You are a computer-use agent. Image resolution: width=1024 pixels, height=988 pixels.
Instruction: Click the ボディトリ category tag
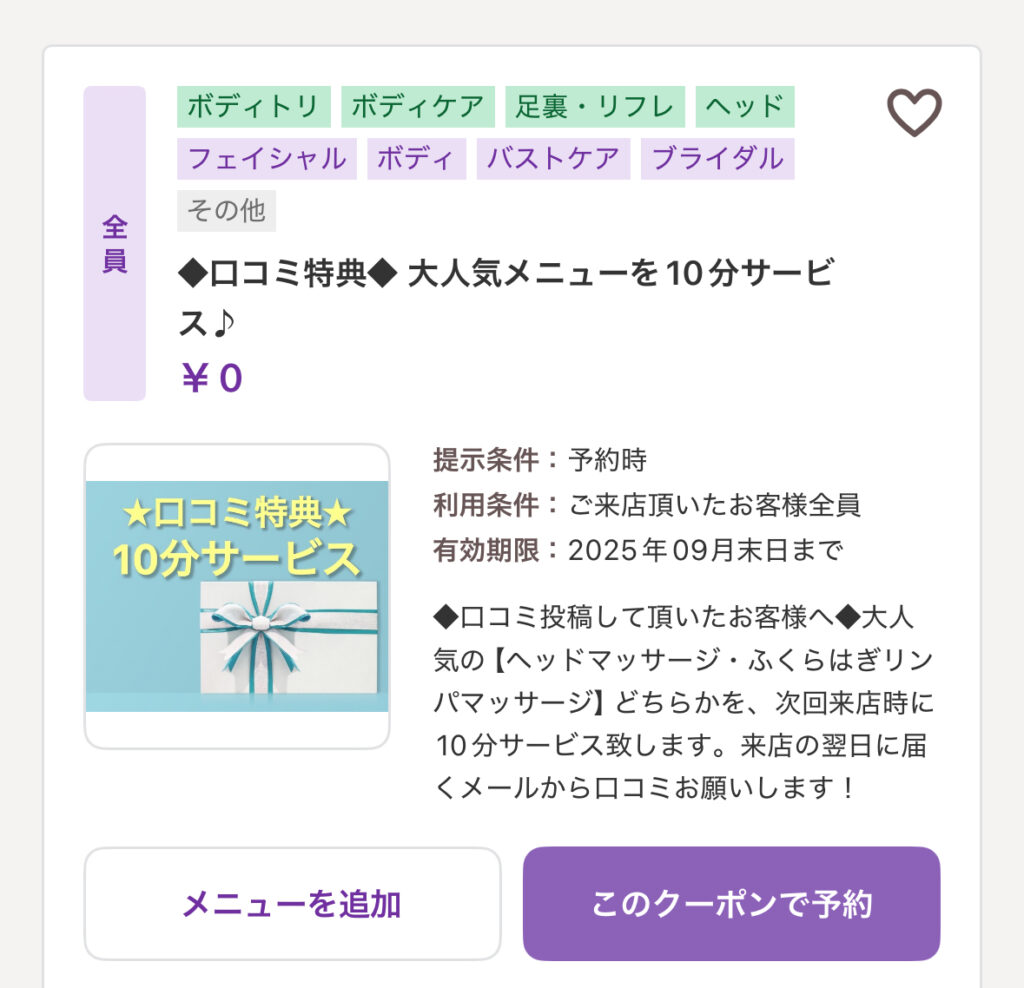pos(254,106)
